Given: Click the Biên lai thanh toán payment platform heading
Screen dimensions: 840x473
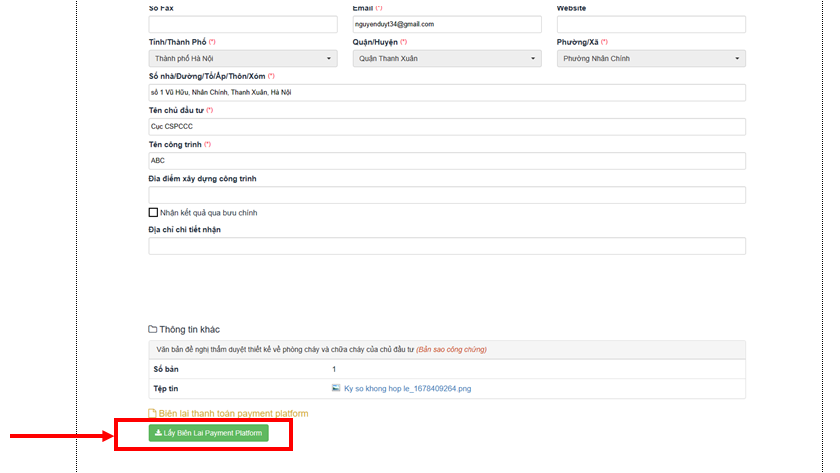Looking at the screenshot, I should 233,413.
